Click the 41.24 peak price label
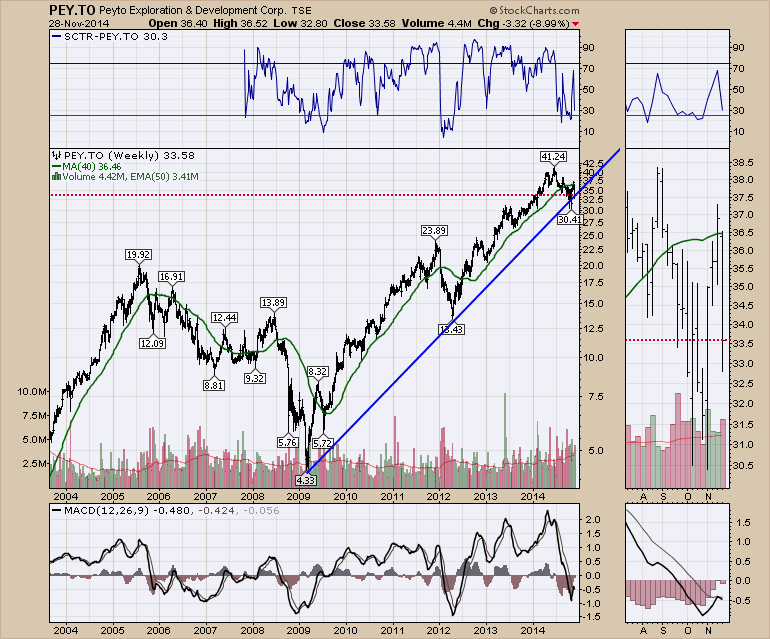The width and height of the screenshot is (770, 639). 553,156
